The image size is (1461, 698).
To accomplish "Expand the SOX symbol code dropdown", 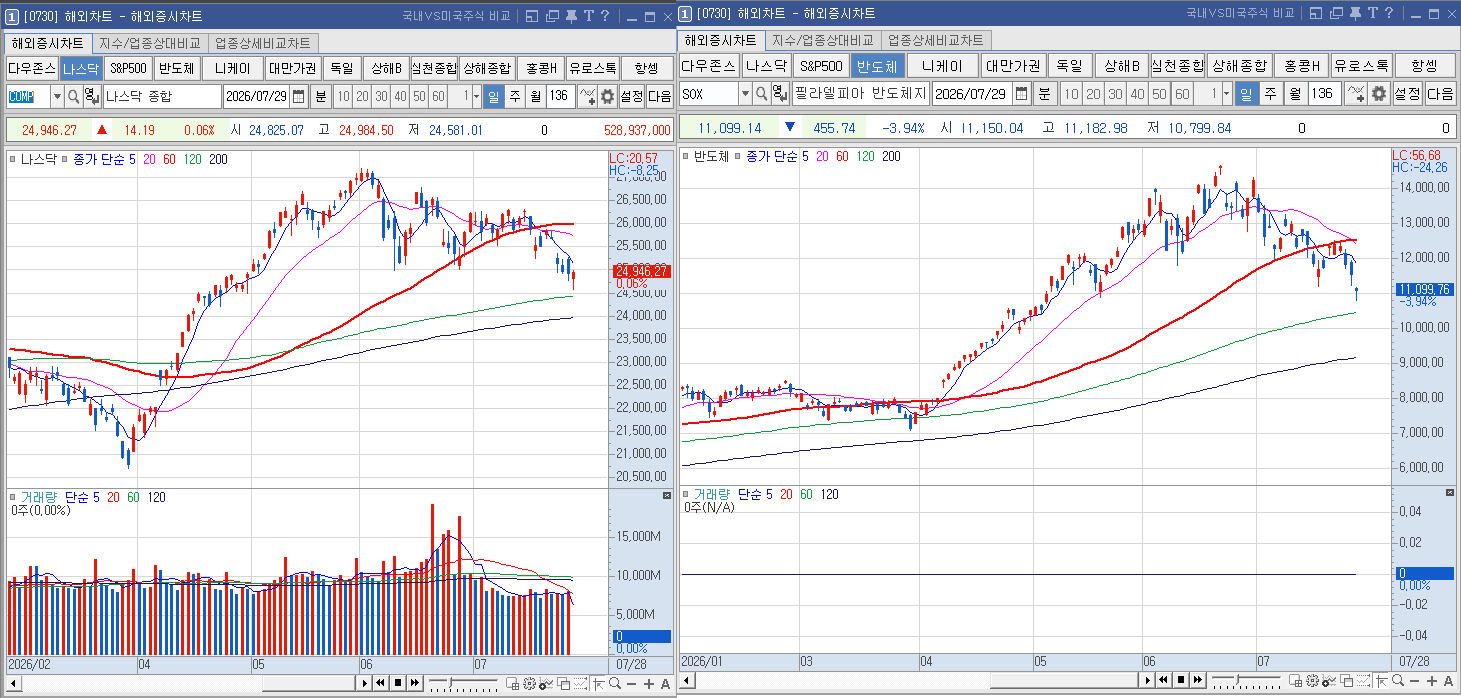I will point(745,94).
